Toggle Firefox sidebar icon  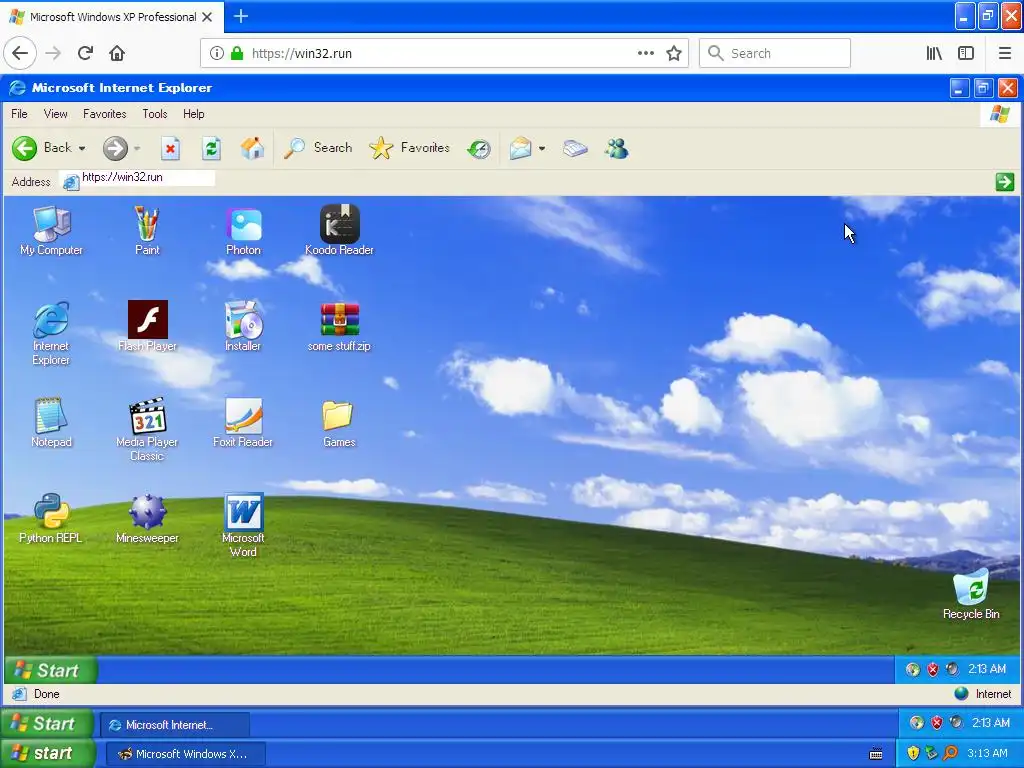[966, 54]
